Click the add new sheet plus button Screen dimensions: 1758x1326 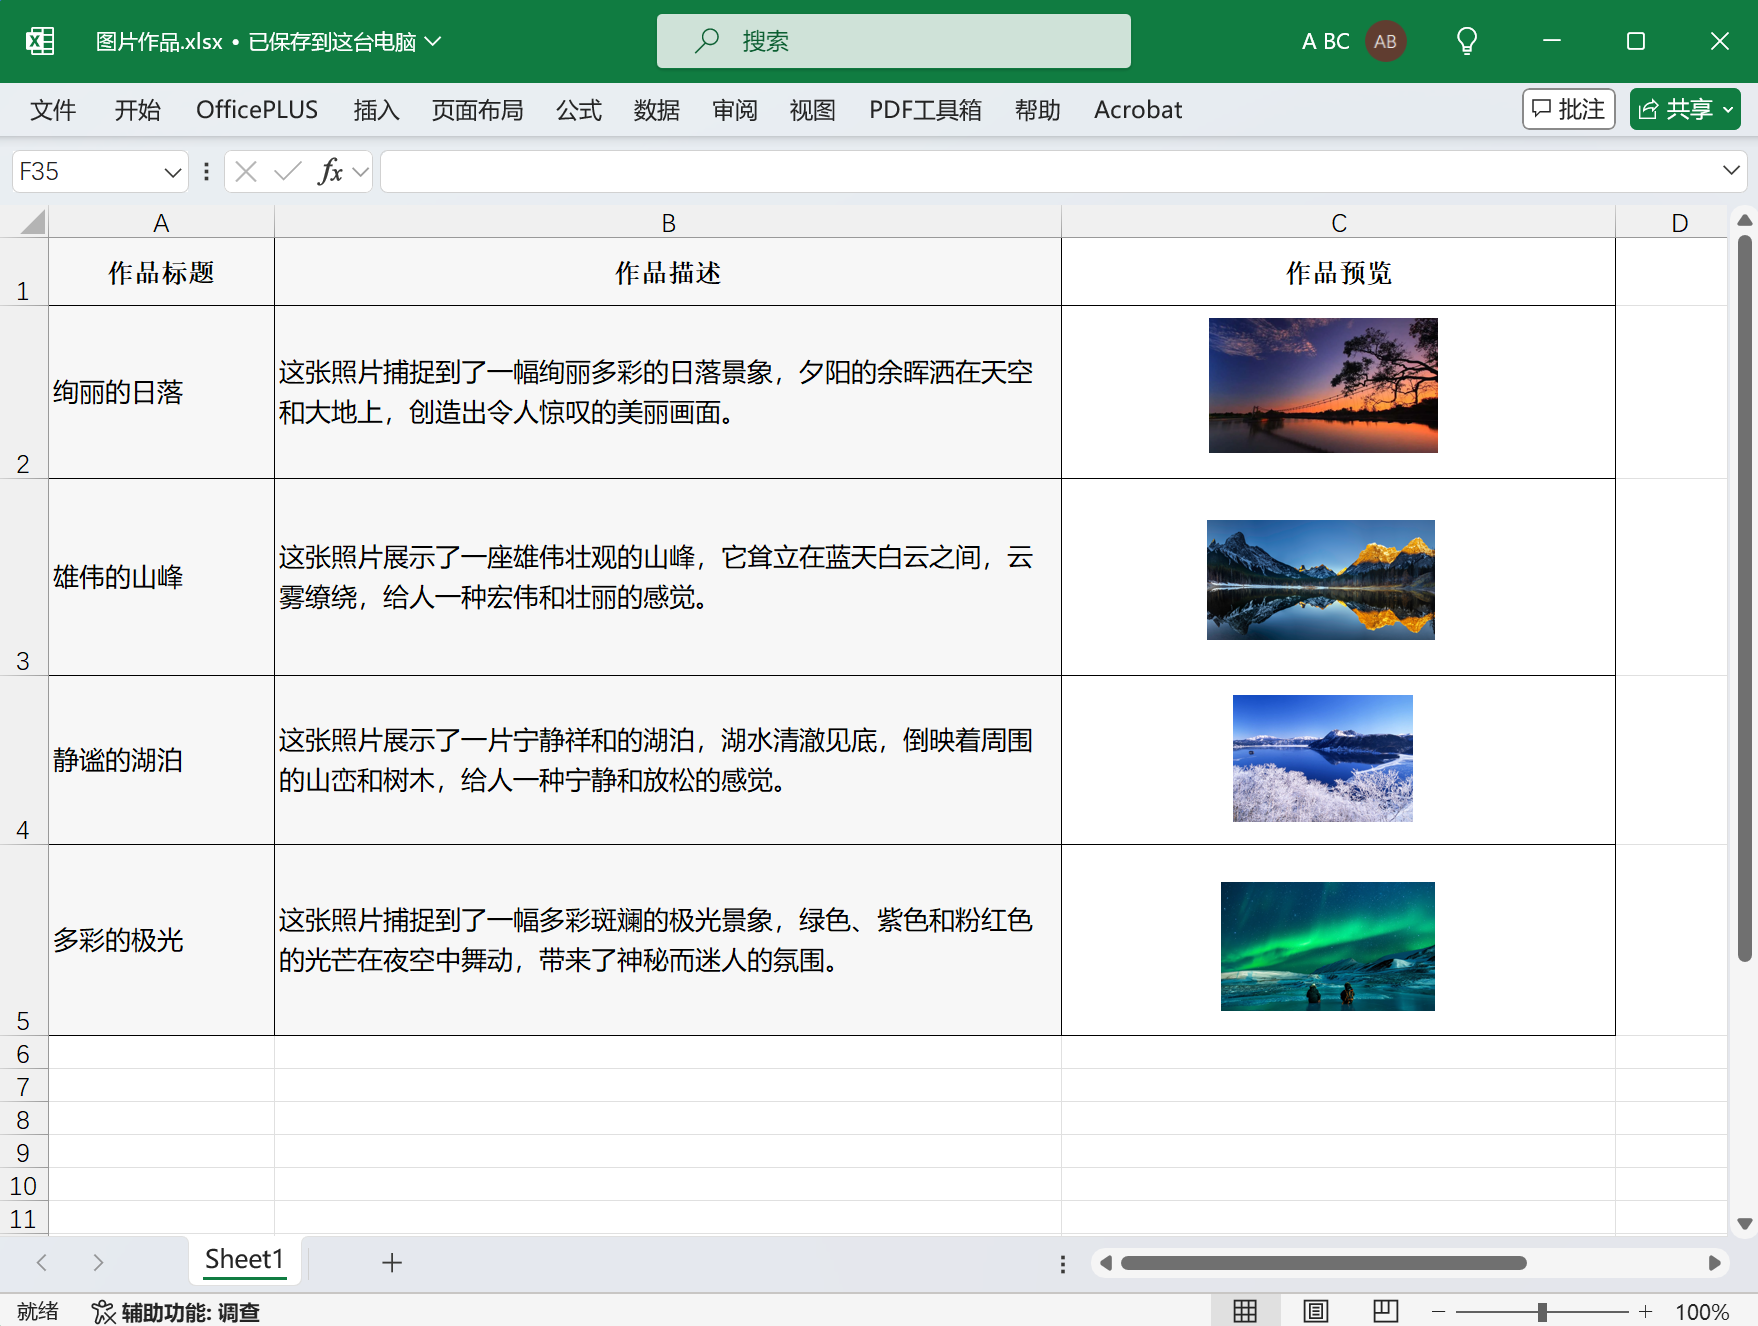coord(392,1263)
